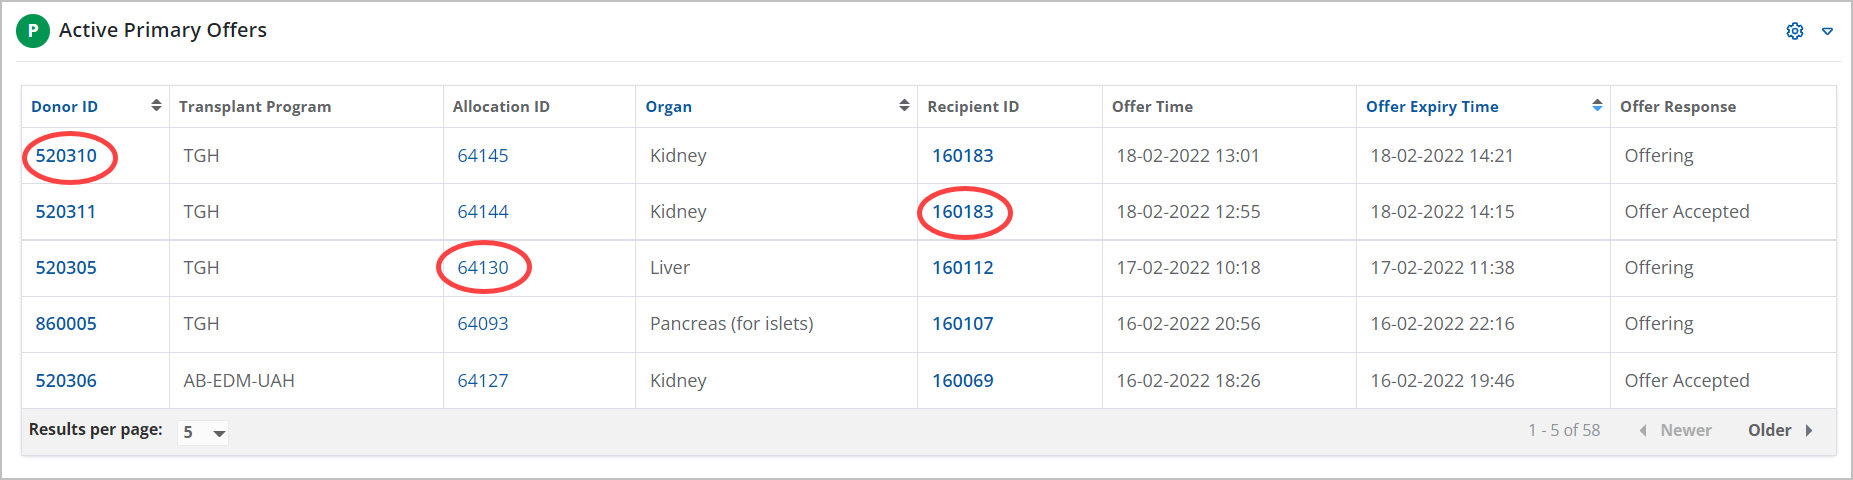Viewport: 1853px width, 480px height.
Task: Open allocation 64127
Action: (483, 381)
